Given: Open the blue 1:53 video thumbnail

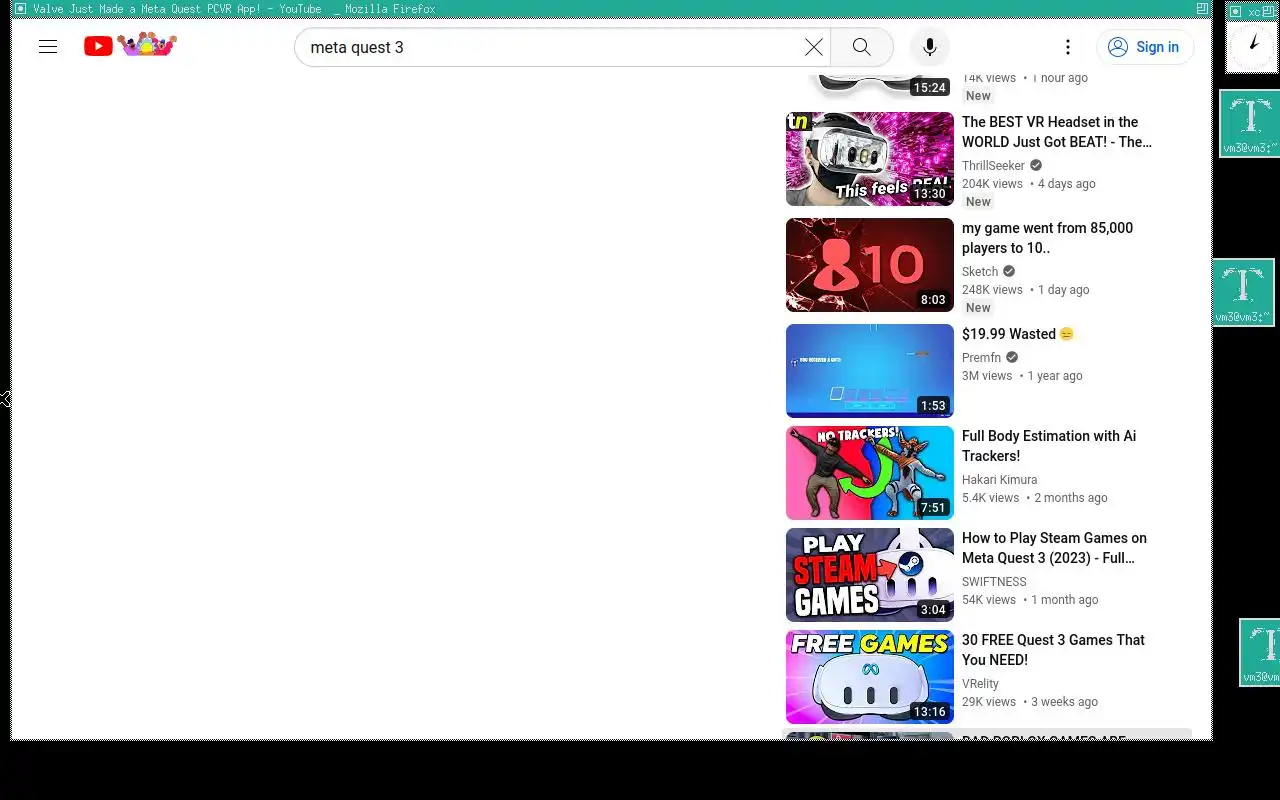Looking at the screenshot, I should click(870, 371).
